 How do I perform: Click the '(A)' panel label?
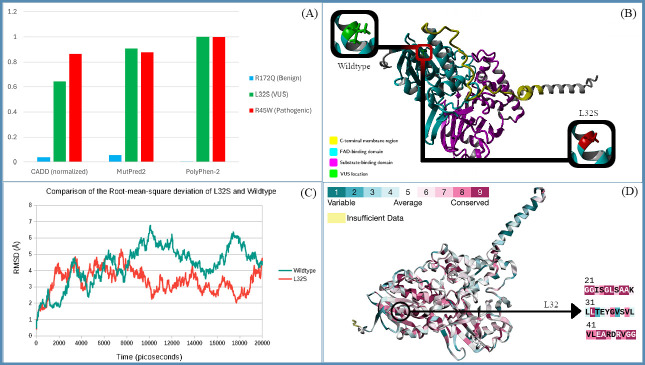click(x=309, y=14)
